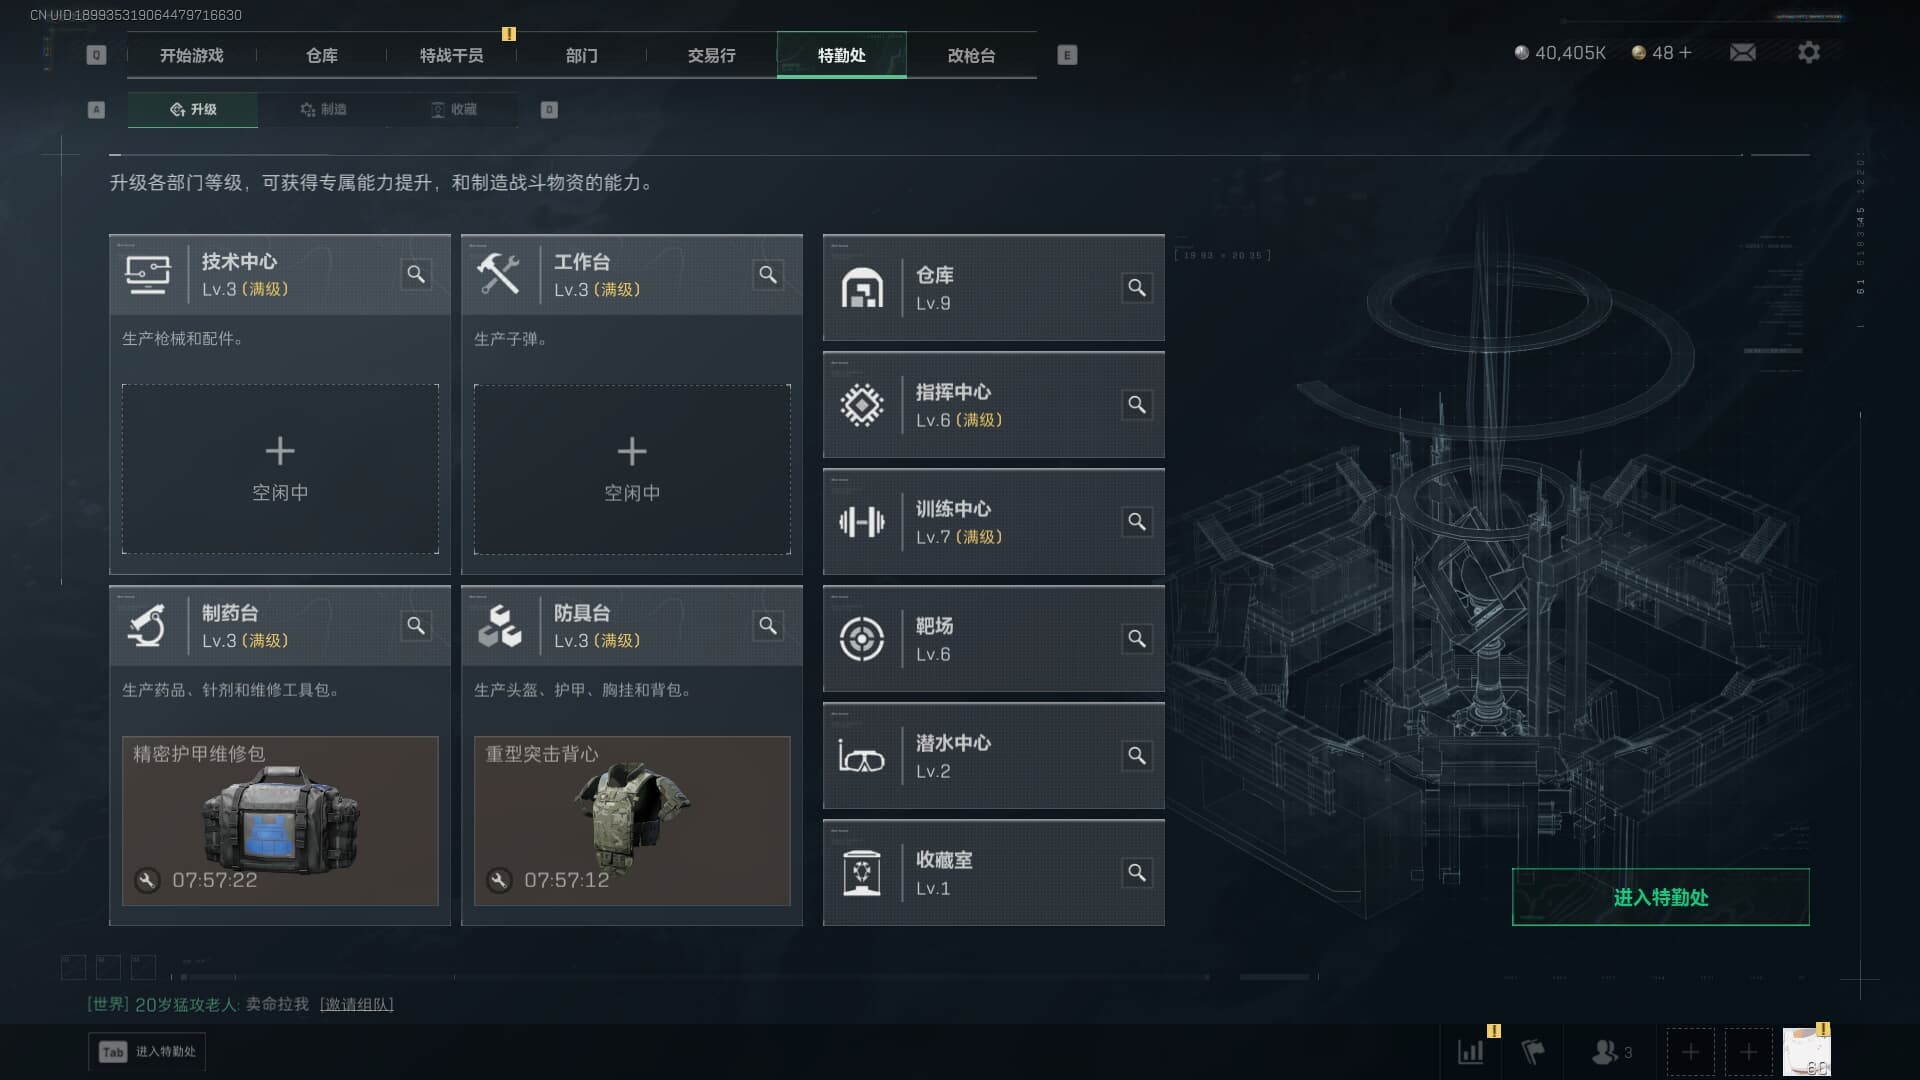Select the 潜水中心 Lv.2 department

(993, 756)
